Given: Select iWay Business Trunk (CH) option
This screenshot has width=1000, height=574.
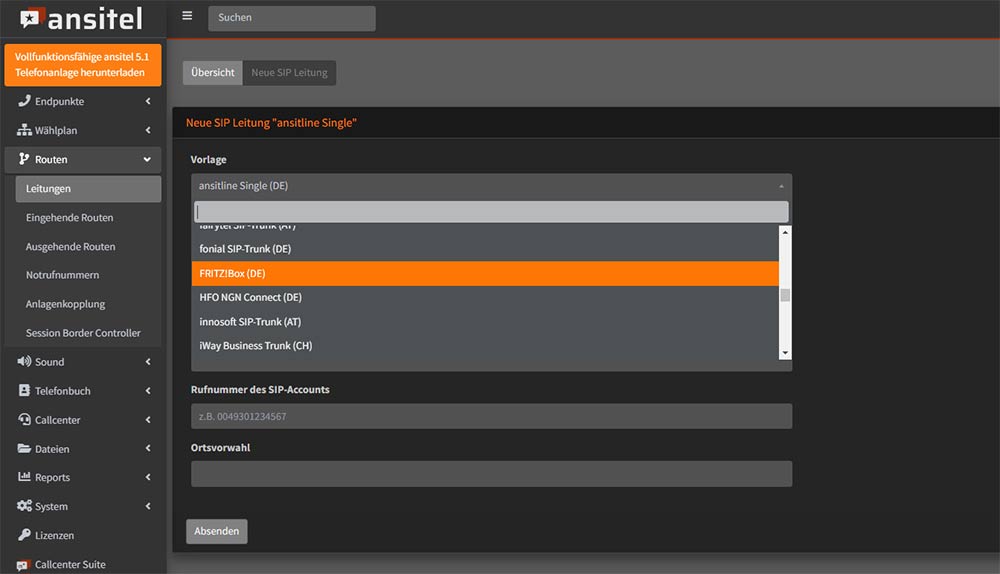Looking at the screenshot, I should [485, 346].
